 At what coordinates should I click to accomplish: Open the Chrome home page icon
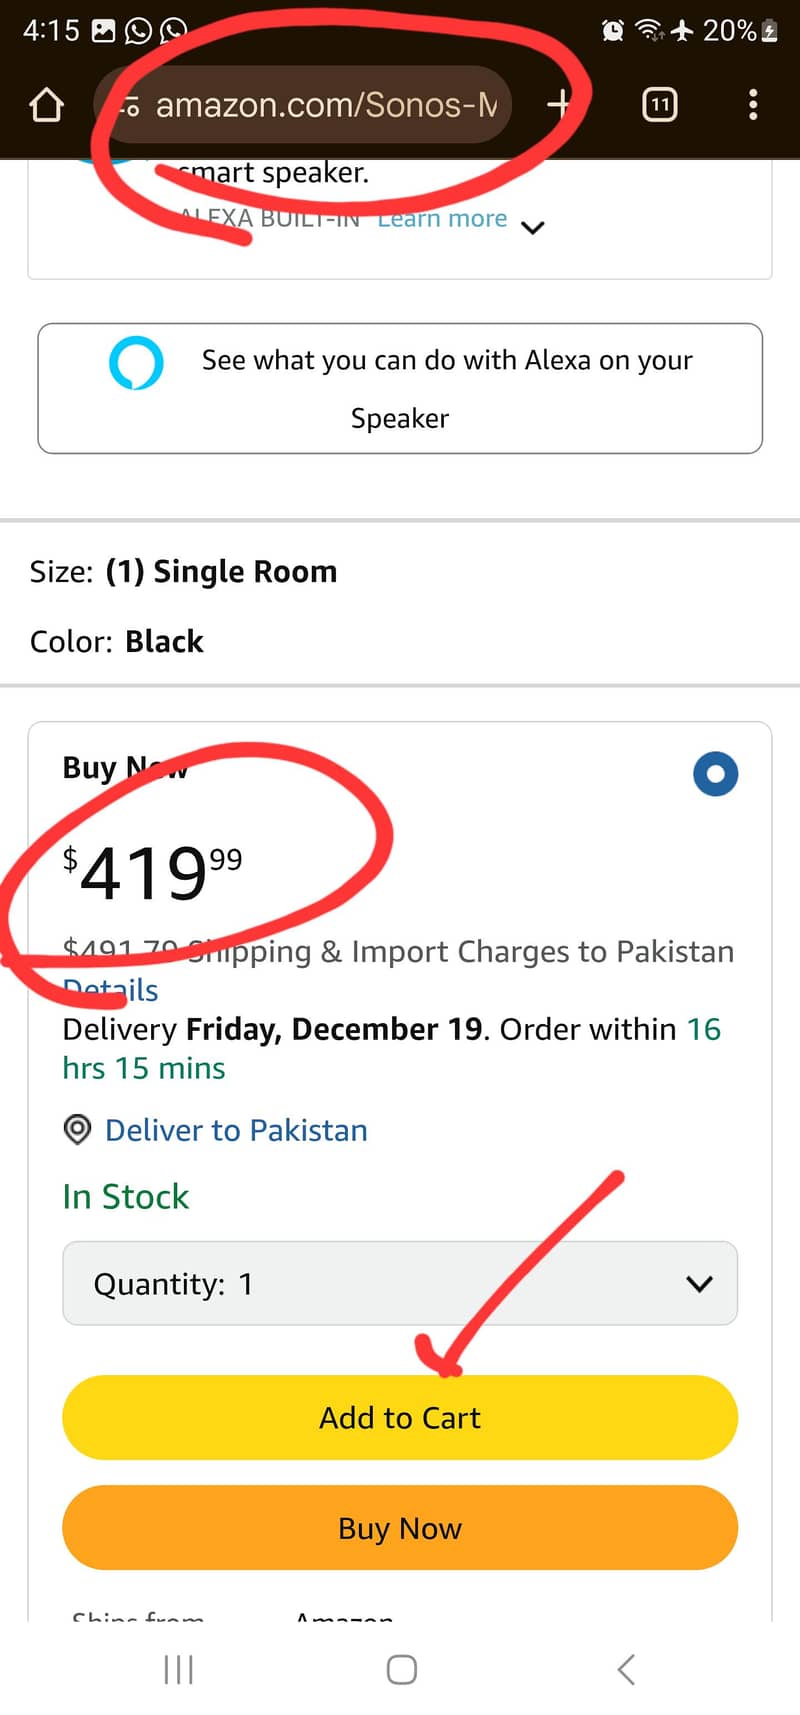tap(46, 103)
